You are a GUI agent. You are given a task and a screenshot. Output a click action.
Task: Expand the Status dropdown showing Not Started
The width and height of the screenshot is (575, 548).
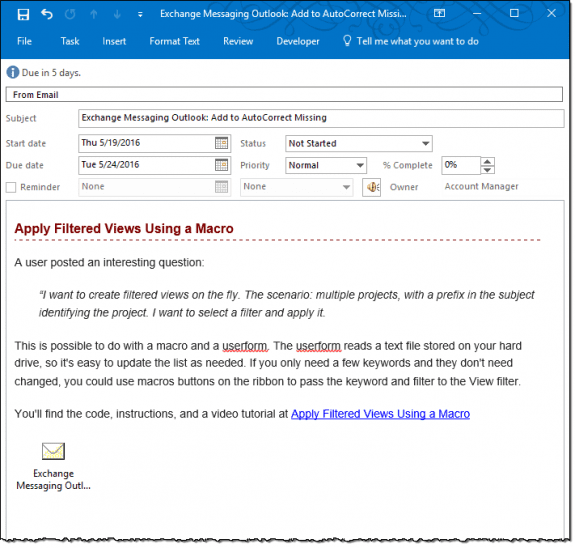point(425,143)
